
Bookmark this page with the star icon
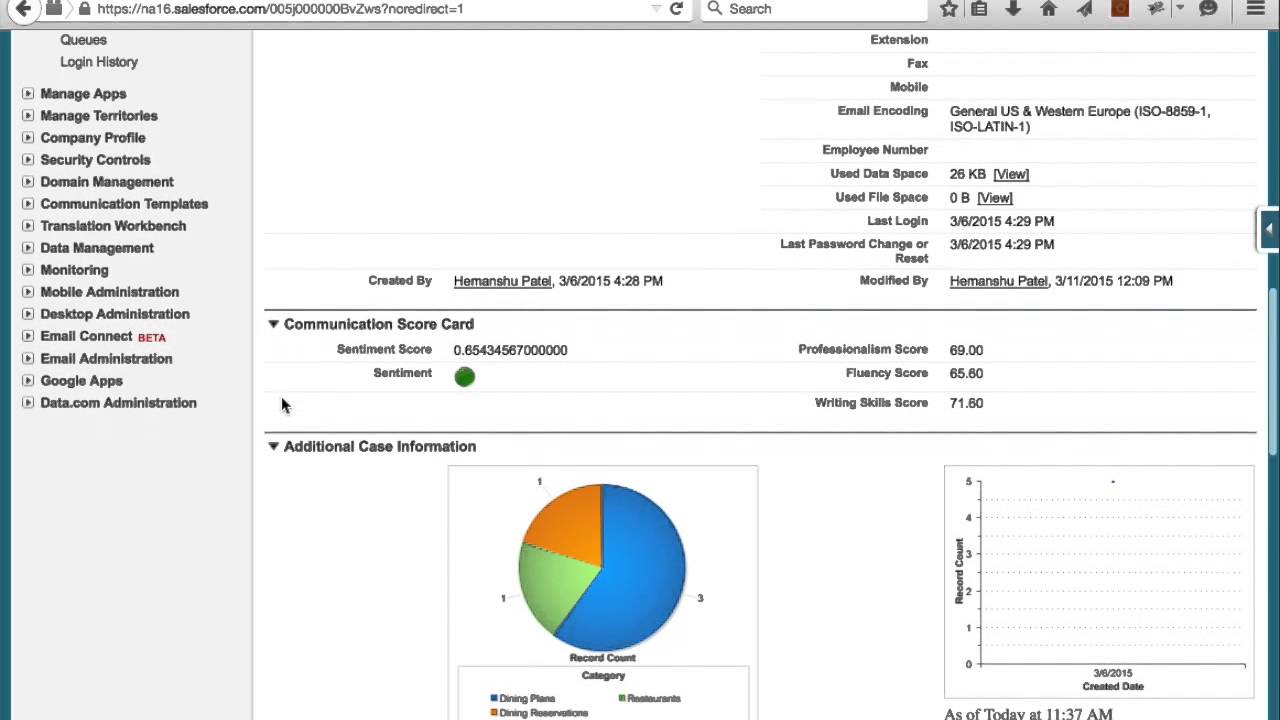tap(949, 8)
